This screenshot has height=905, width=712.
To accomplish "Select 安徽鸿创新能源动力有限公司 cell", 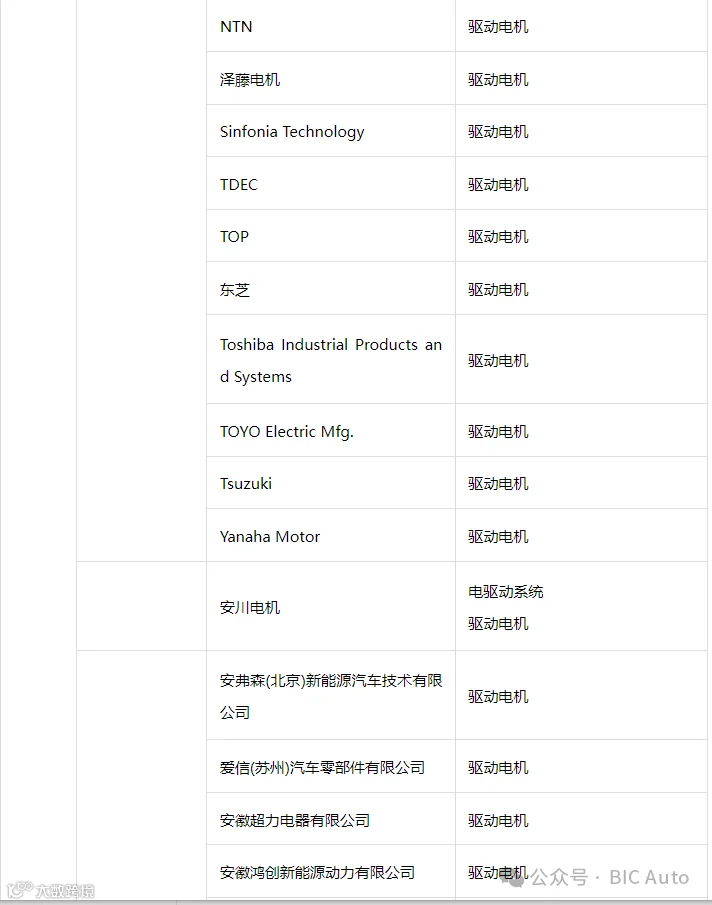I will tap(331, 872).
